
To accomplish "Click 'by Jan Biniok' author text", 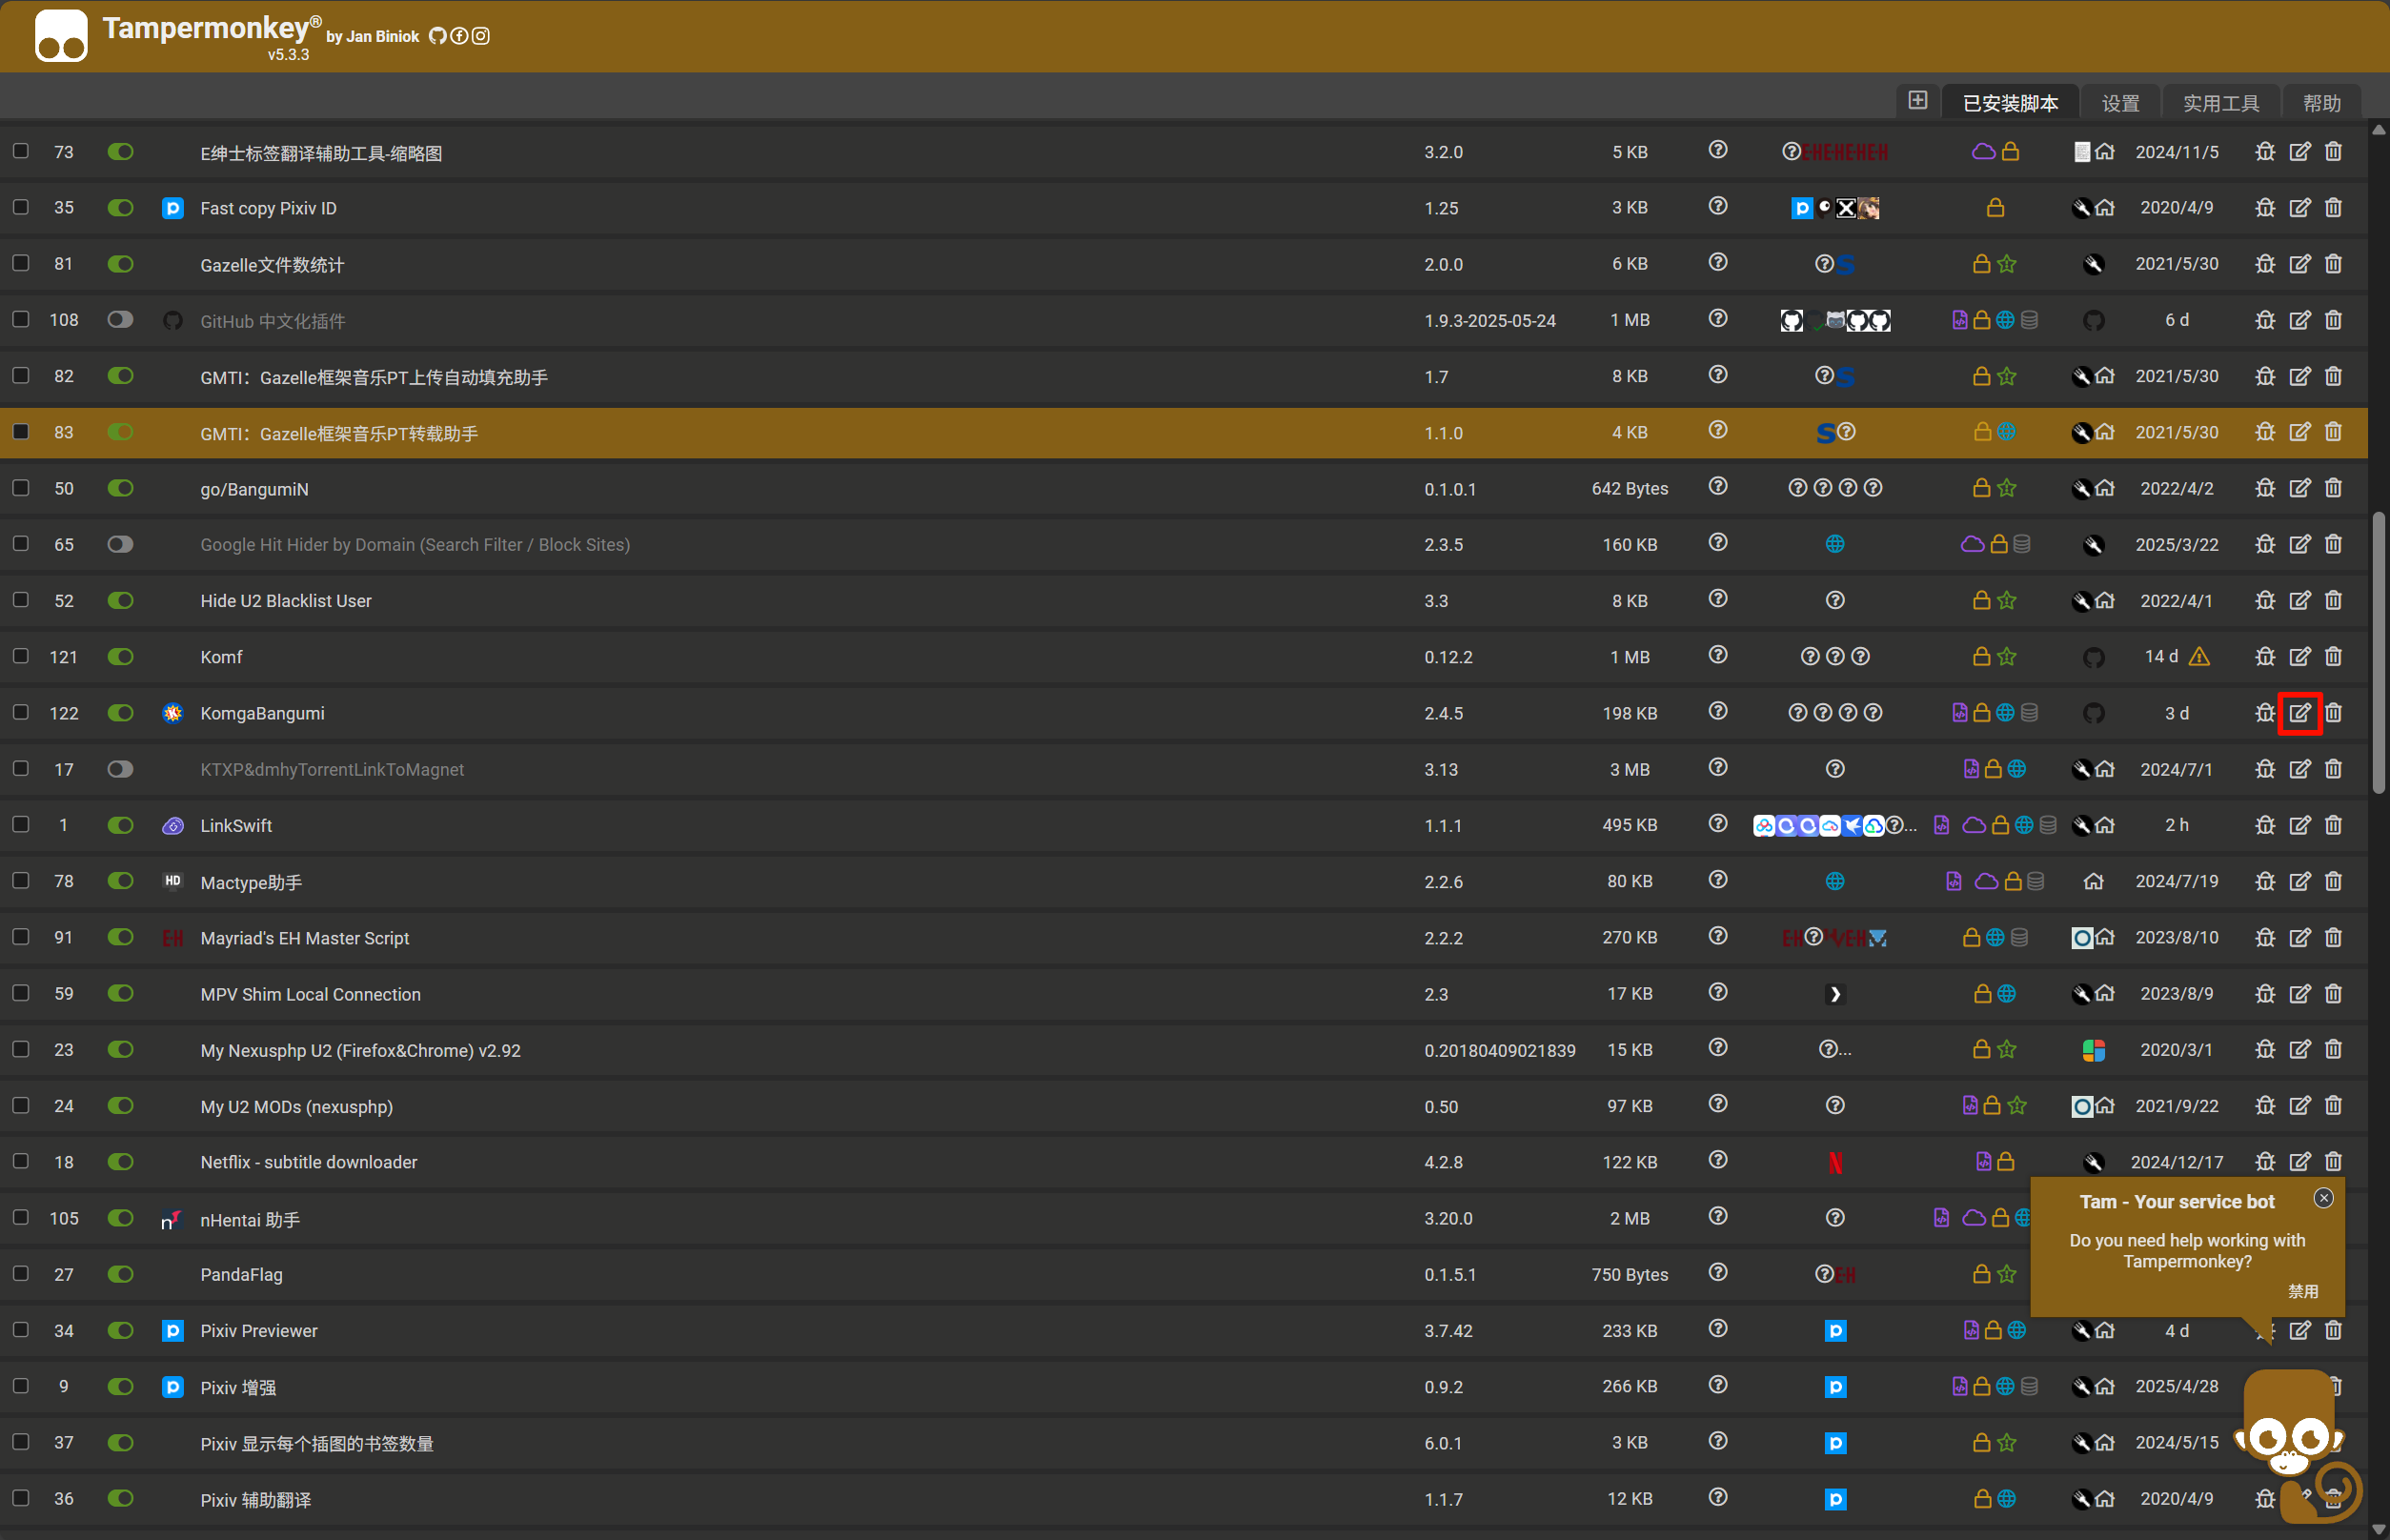I will (x=372, y=37).
